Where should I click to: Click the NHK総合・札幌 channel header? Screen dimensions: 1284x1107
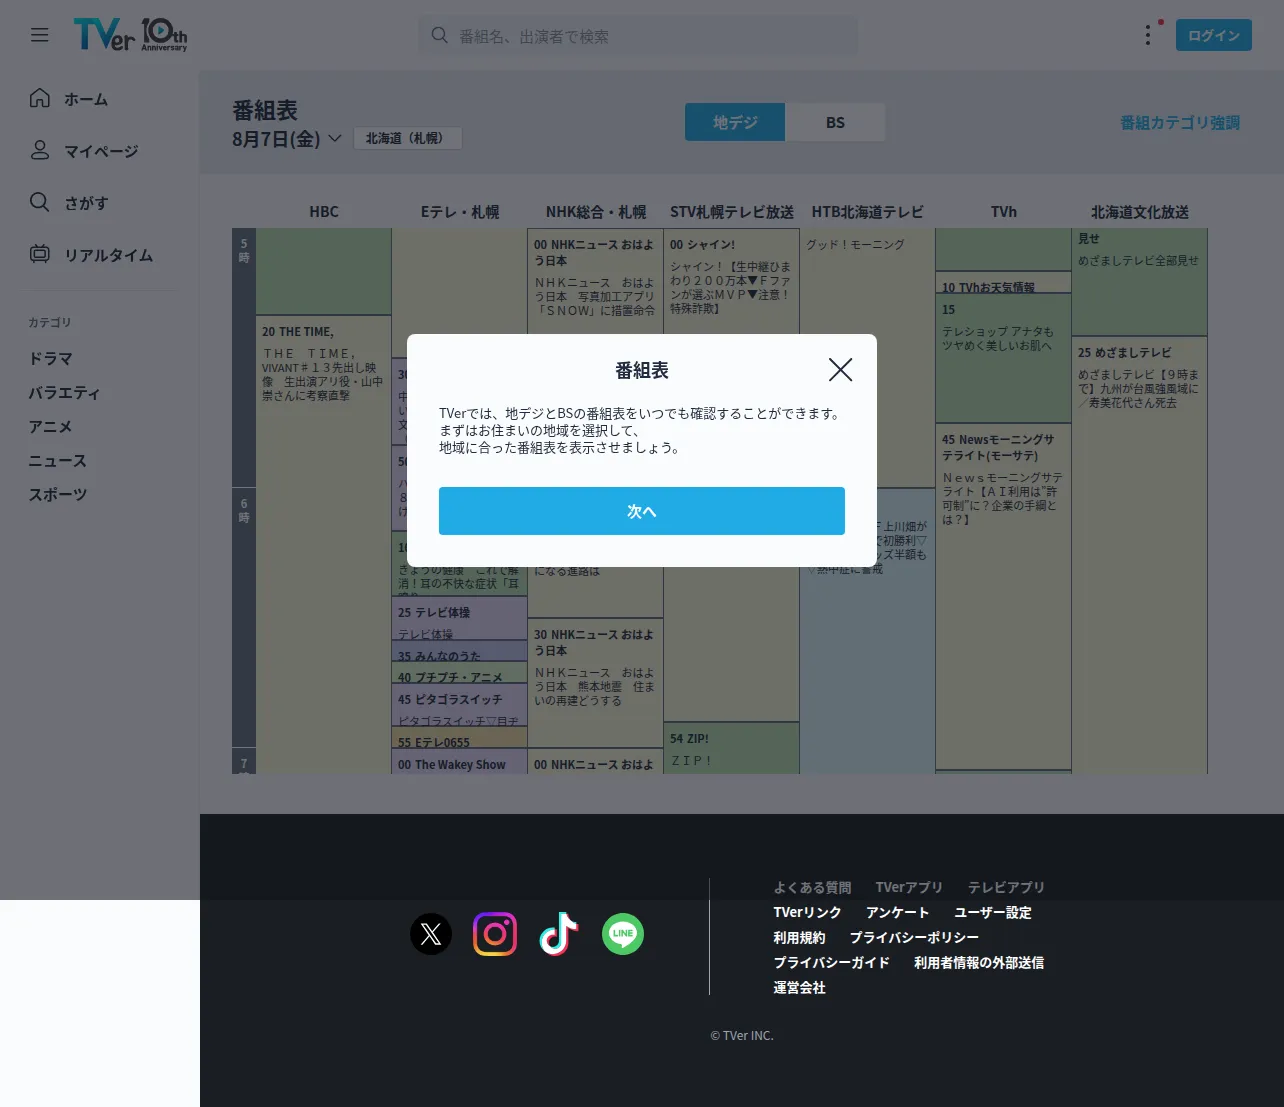click(596, 212)
